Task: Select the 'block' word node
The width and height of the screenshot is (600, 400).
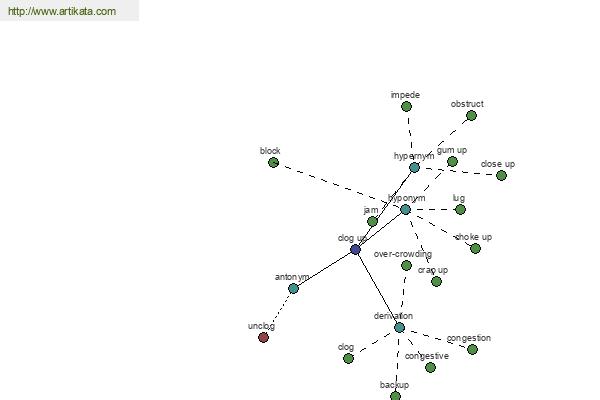Action: (x=273, y=162)
